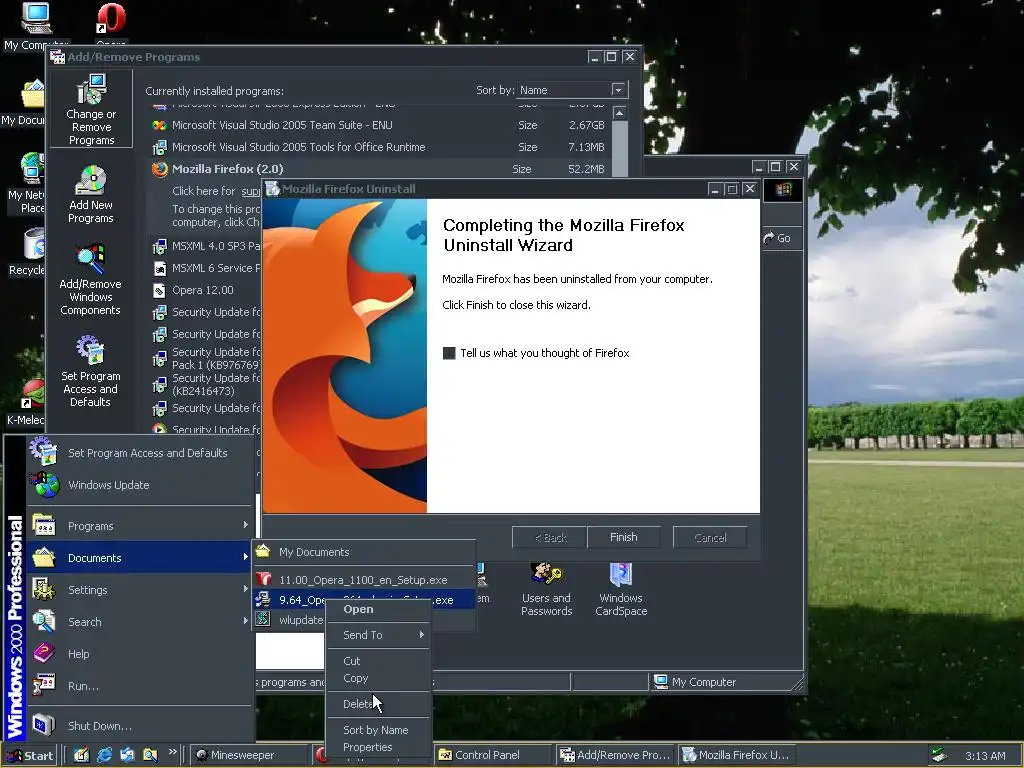The height and width of the screenshot is (768, 1024).
Task: Show more quick launch icons chevron
Action: pos(172,752)
